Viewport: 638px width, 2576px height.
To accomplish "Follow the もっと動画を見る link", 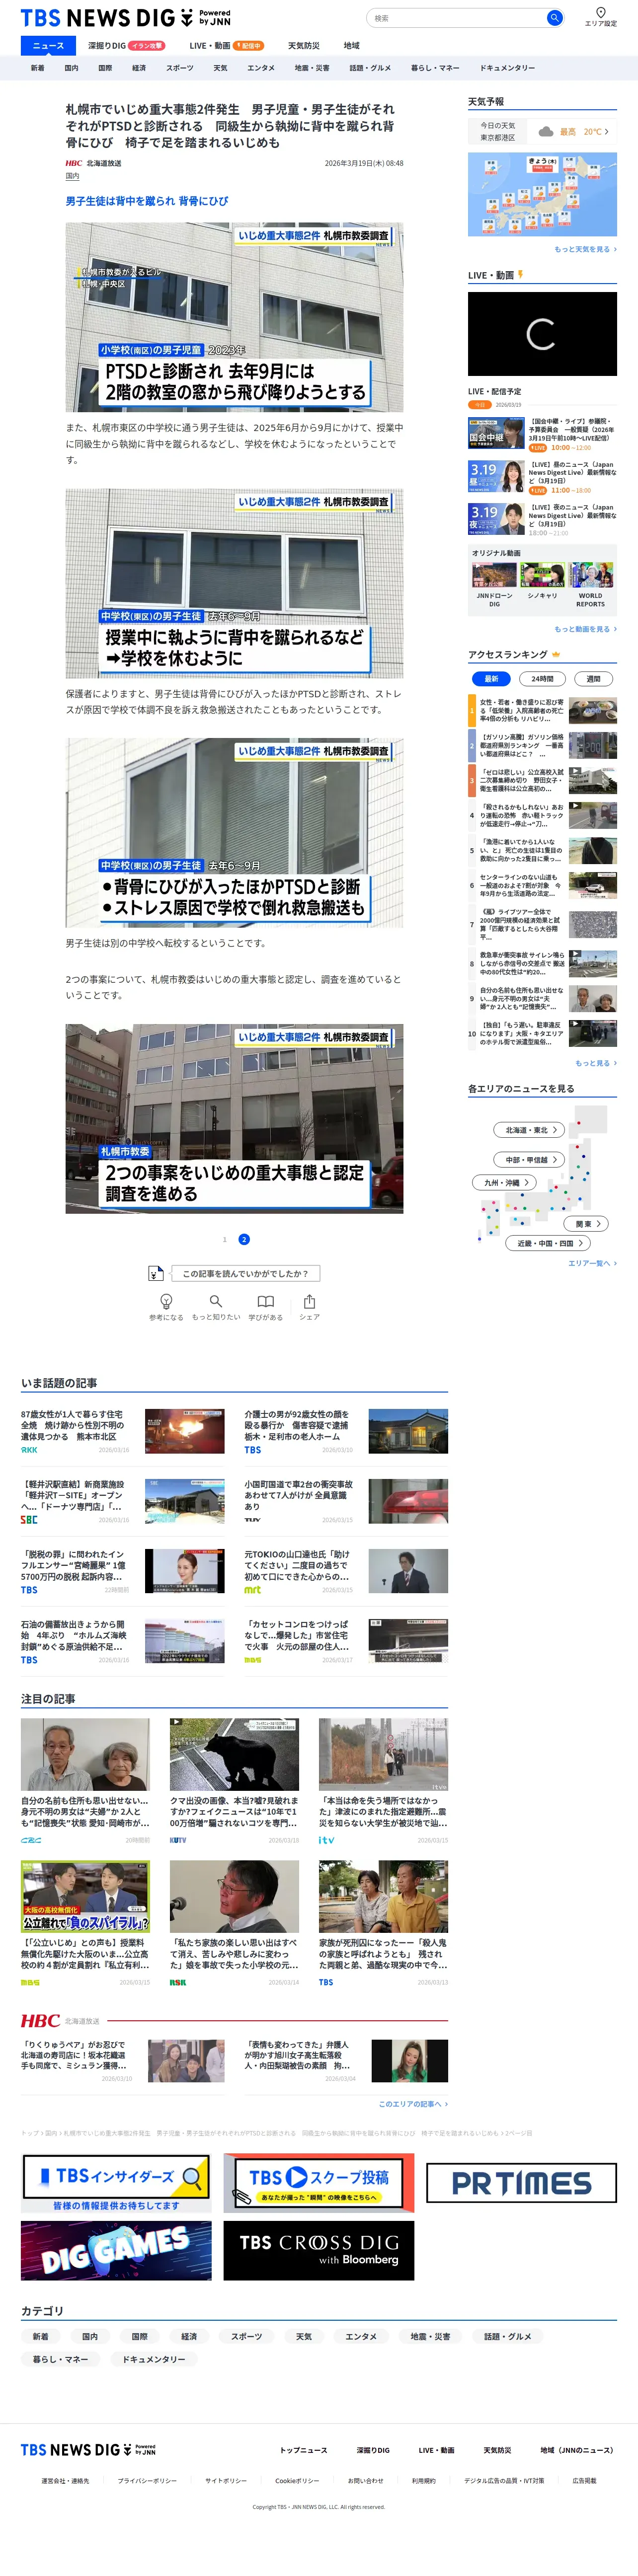I will [x=585, y=629].
